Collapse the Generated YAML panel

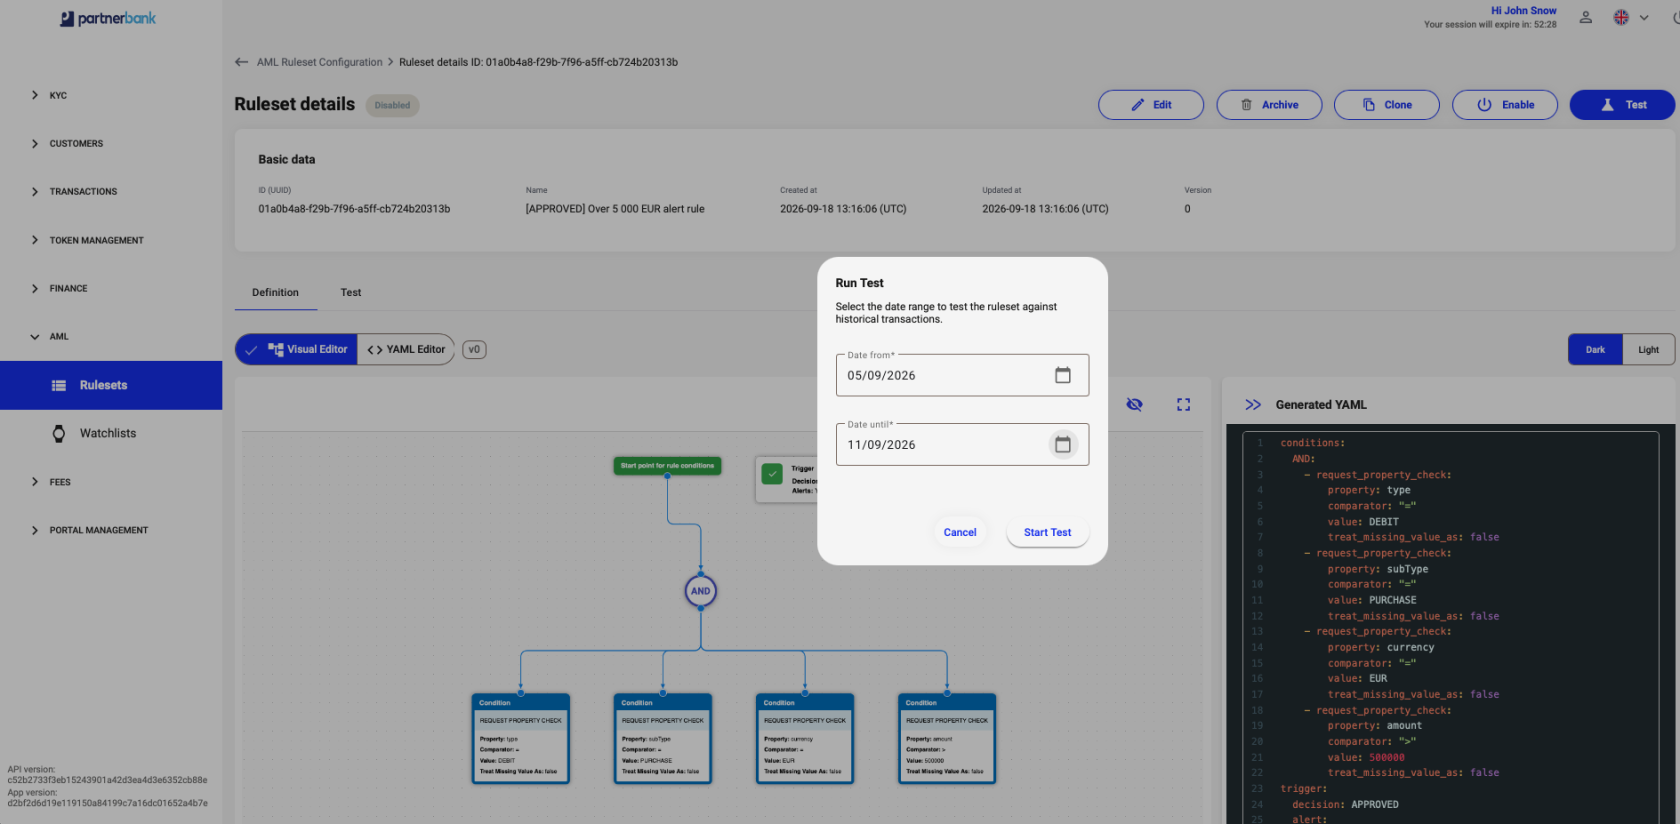point(1253,405)
